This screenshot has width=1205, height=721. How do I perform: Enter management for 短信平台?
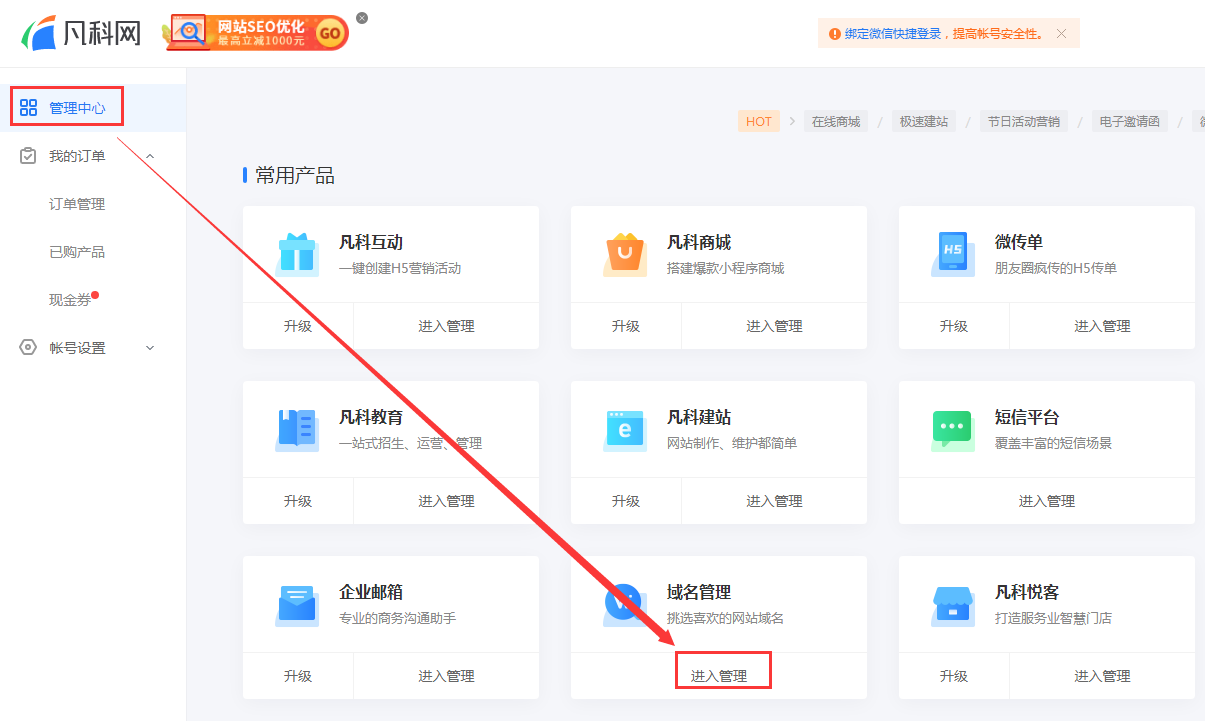tap(1047, 501)
